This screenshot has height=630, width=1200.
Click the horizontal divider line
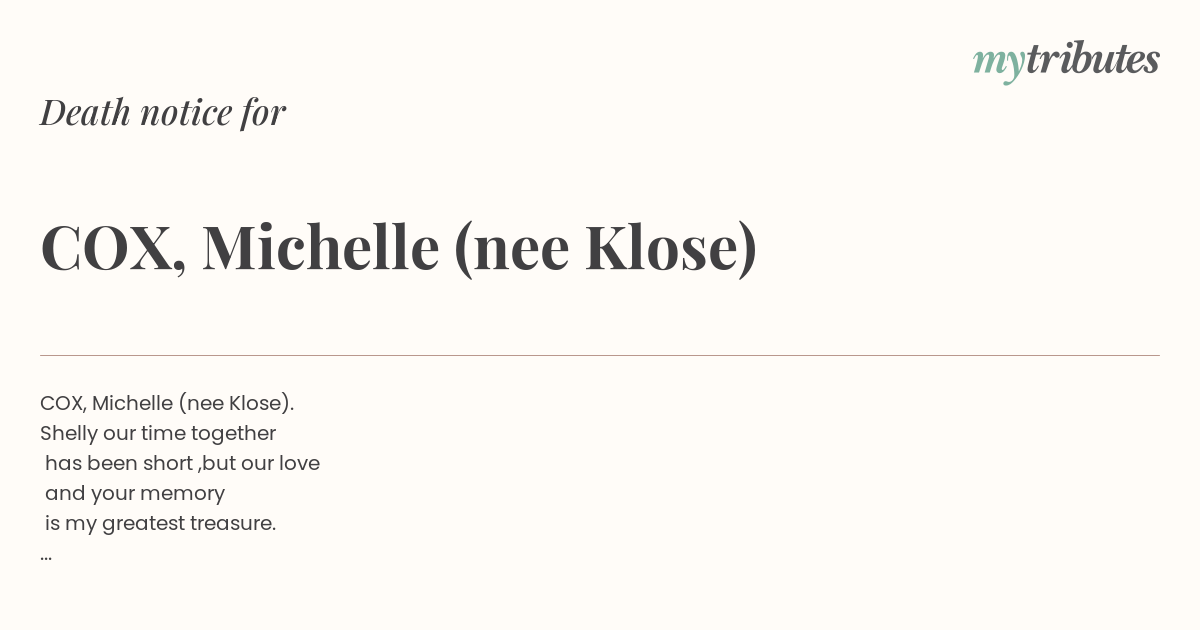tap(600, 355)
